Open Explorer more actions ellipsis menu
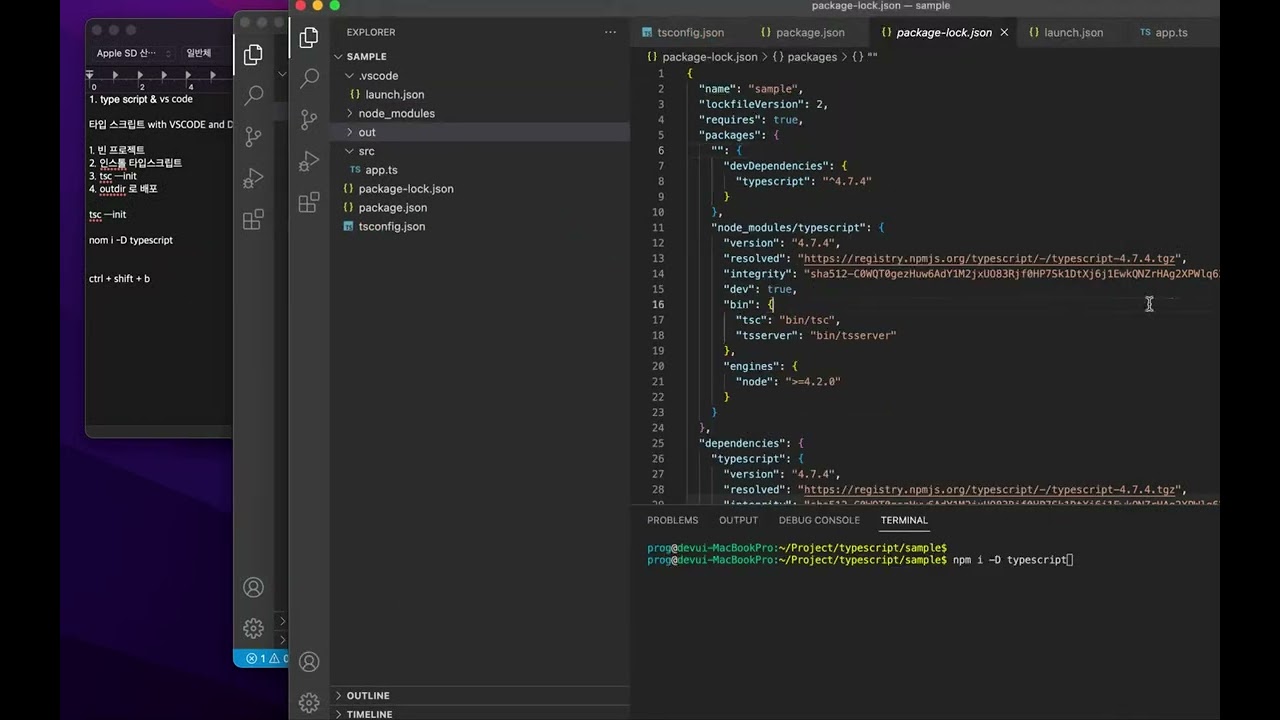The width and height of the screenshot is (1280, 720). [x=610, y=32]
